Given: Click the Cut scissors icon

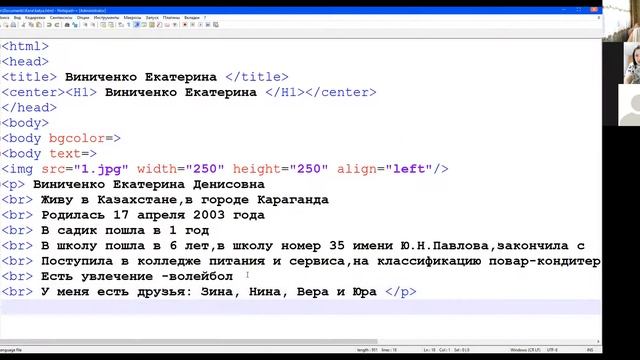Looking at the screenshot, I should 23,25.
